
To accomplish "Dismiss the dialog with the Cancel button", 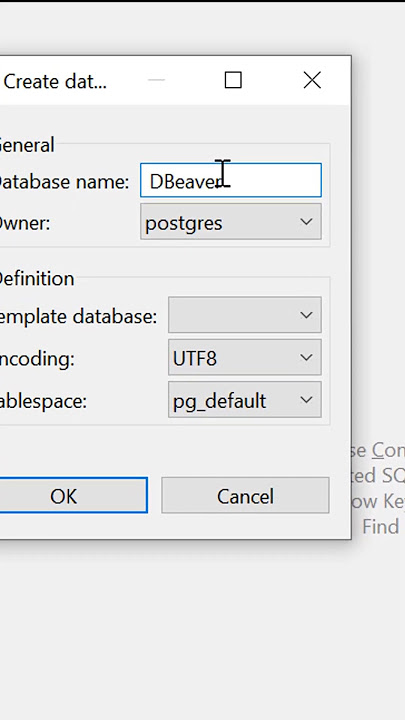I will (245, 495).
